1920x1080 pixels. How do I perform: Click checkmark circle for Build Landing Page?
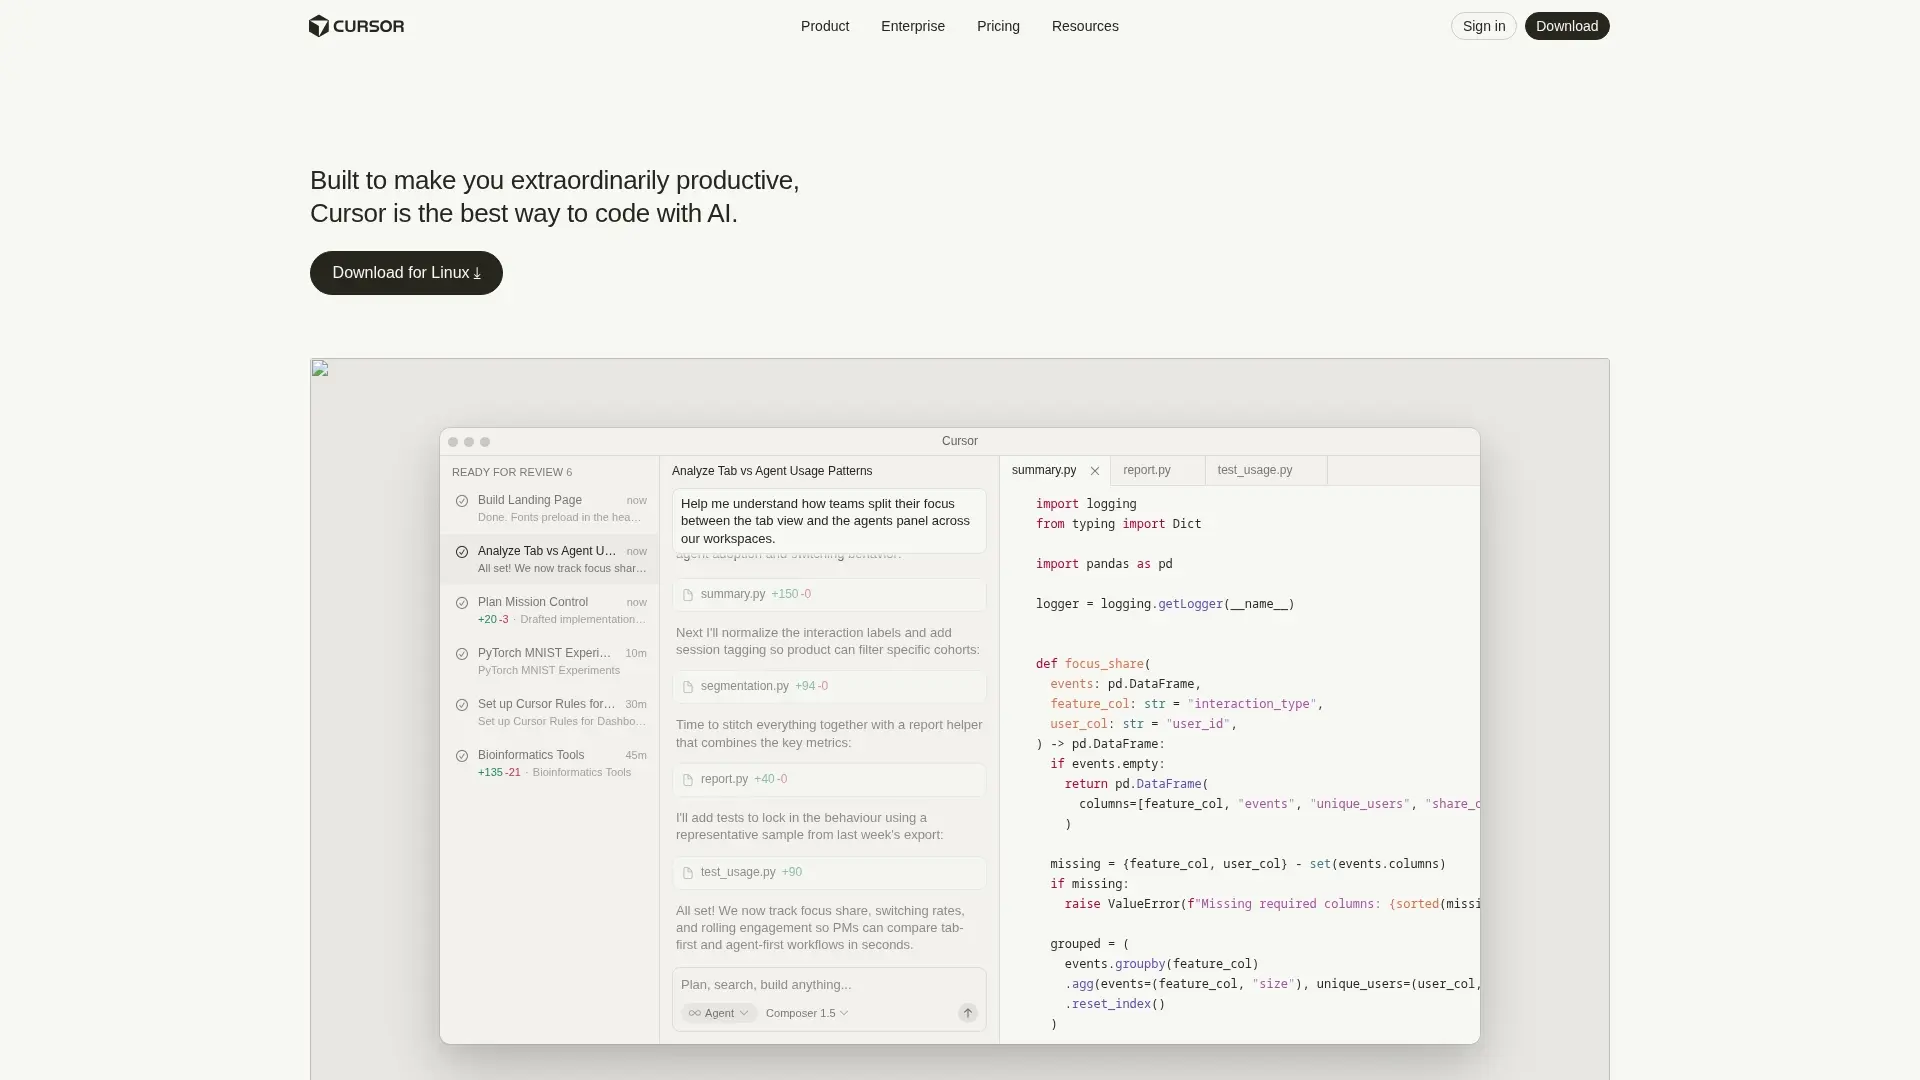point(462,501)
